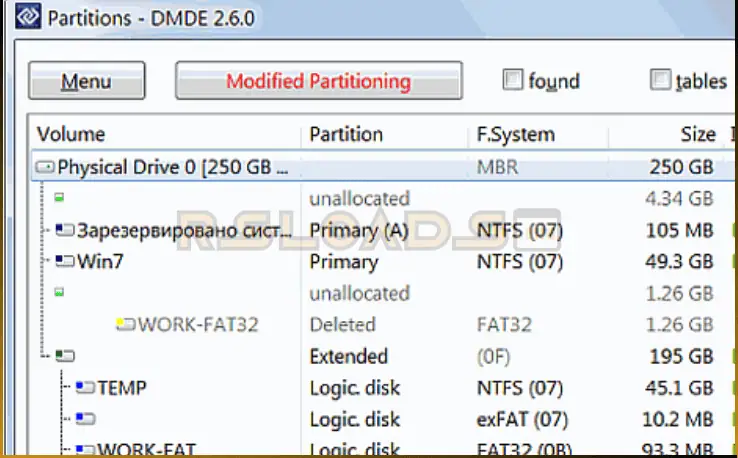Click the Deleted partition cell
Screen dimensions: 738x458
(x=343, y=324)
